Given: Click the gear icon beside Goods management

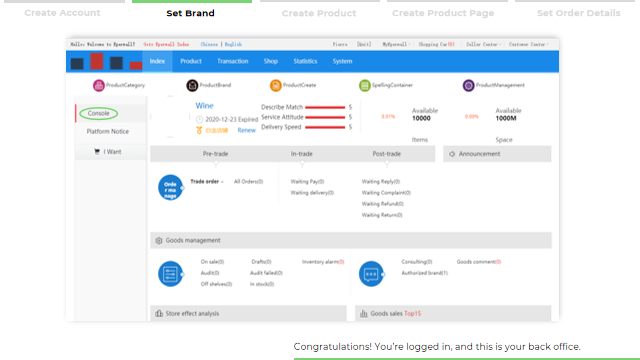Looking at the screenshot, I should click(159, 240).
